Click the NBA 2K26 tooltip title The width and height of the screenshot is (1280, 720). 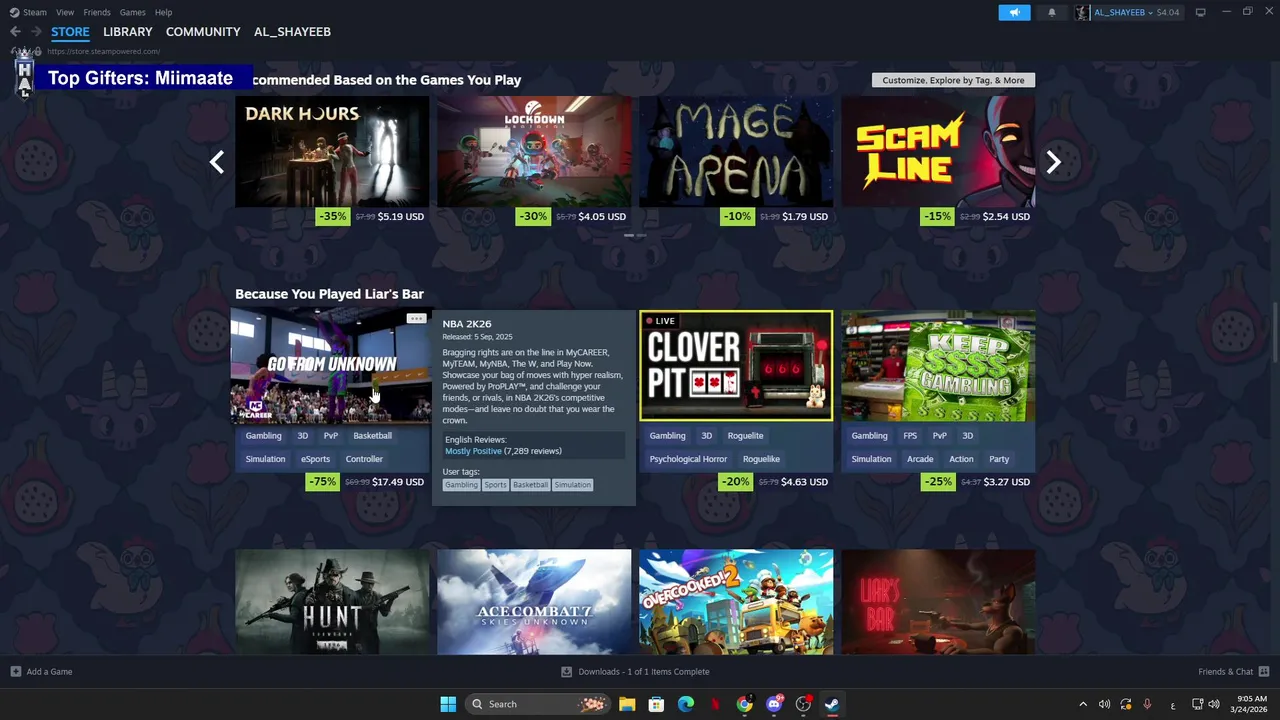pos(467,324)
